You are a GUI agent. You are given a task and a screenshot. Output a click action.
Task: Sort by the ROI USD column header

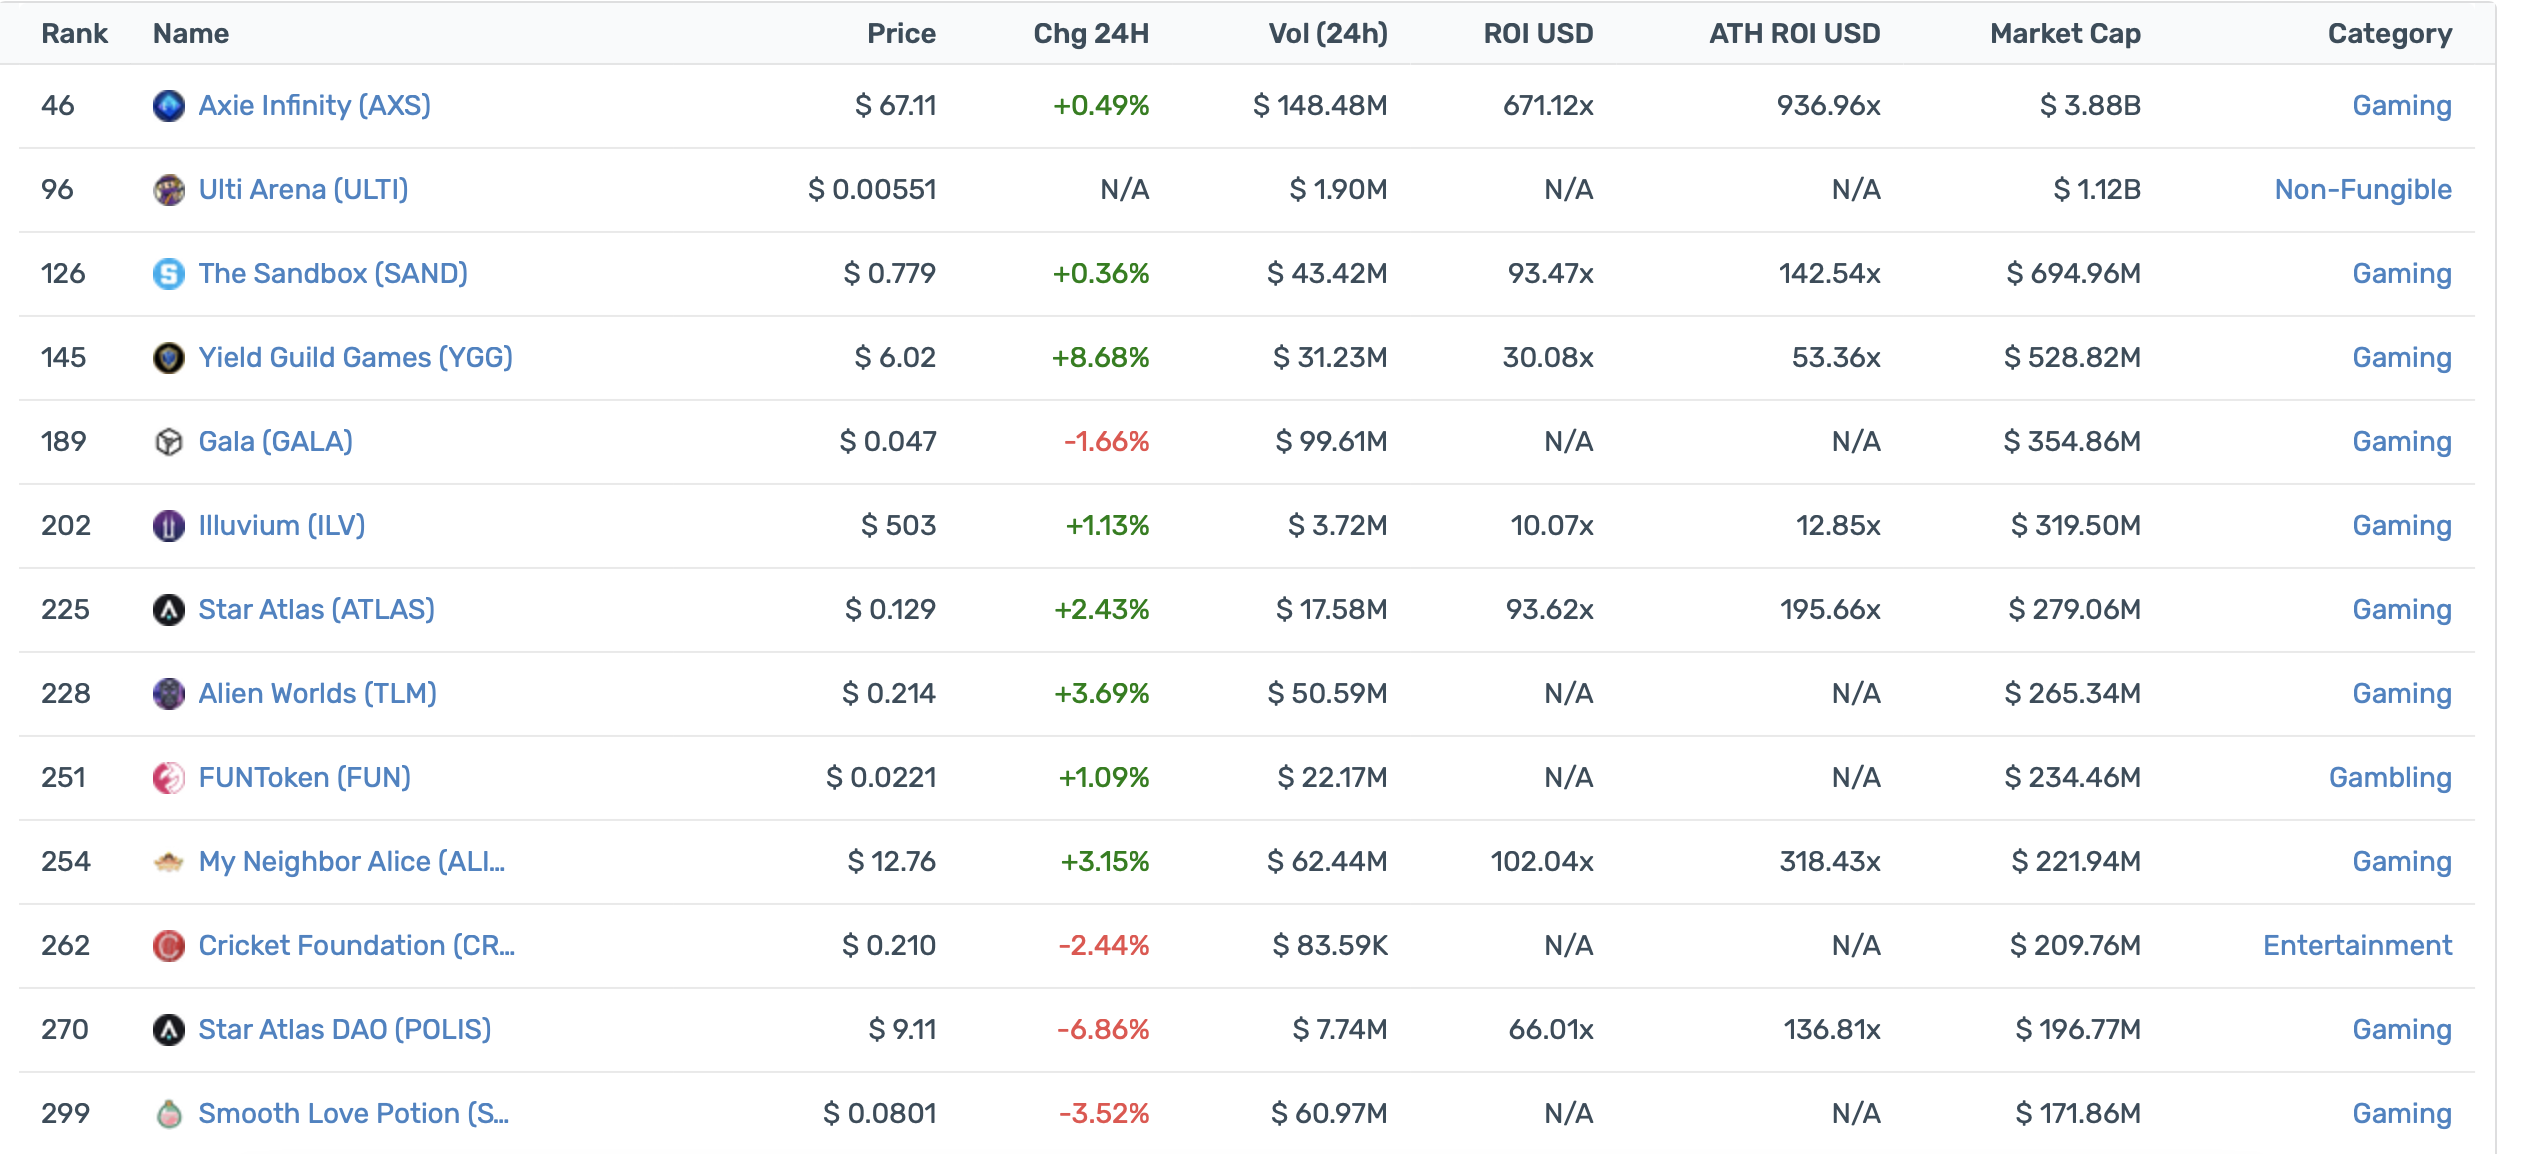(1537, 34)
